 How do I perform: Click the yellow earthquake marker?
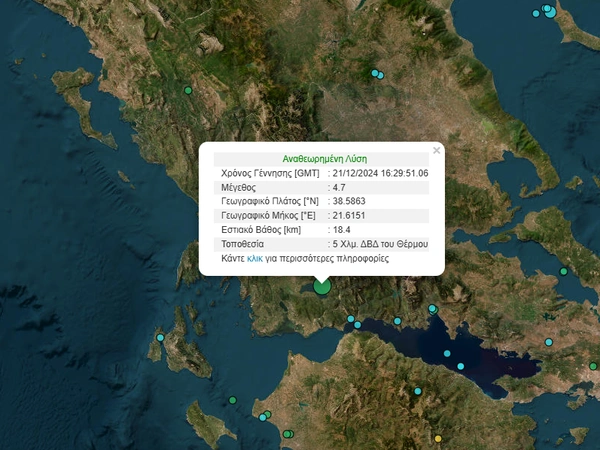tap(438, 438)
